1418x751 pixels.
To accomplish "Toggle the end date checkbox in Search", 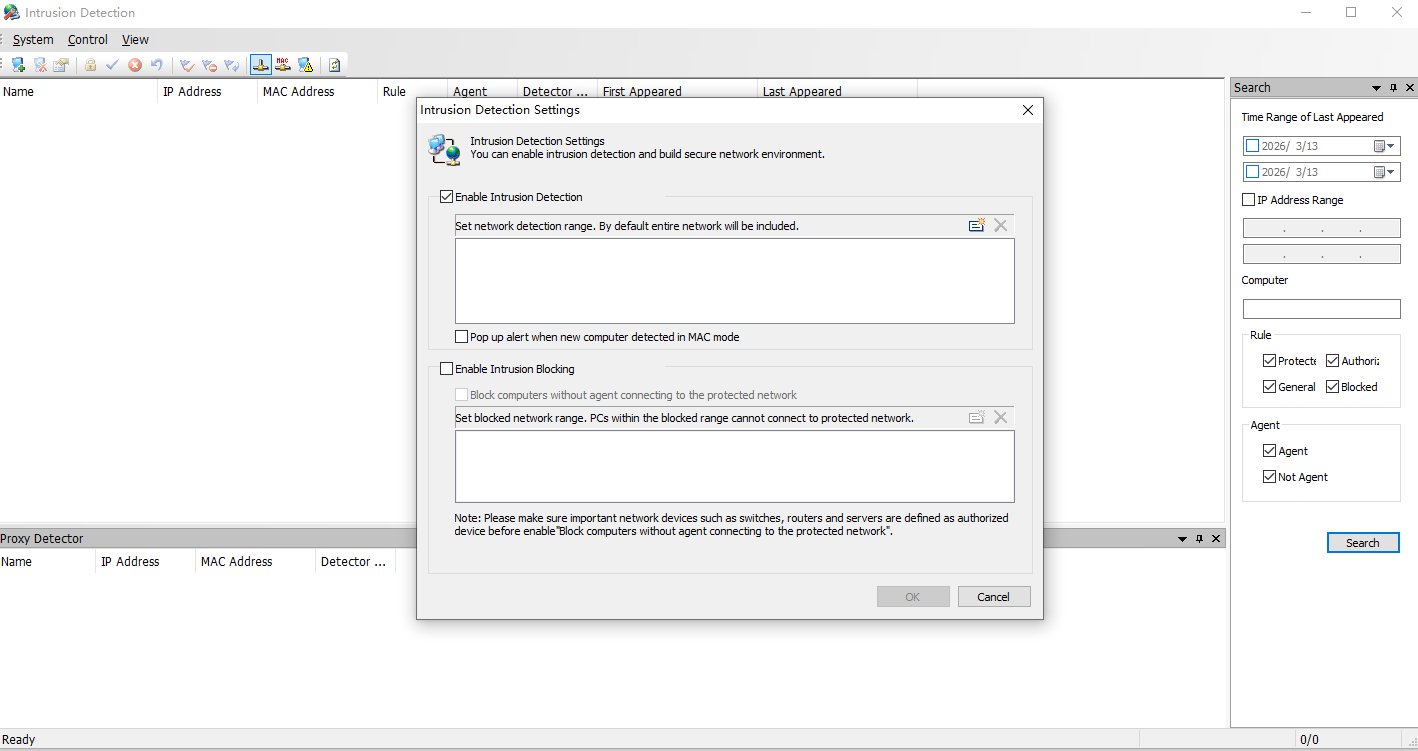I will click(x=1253, y=172).
